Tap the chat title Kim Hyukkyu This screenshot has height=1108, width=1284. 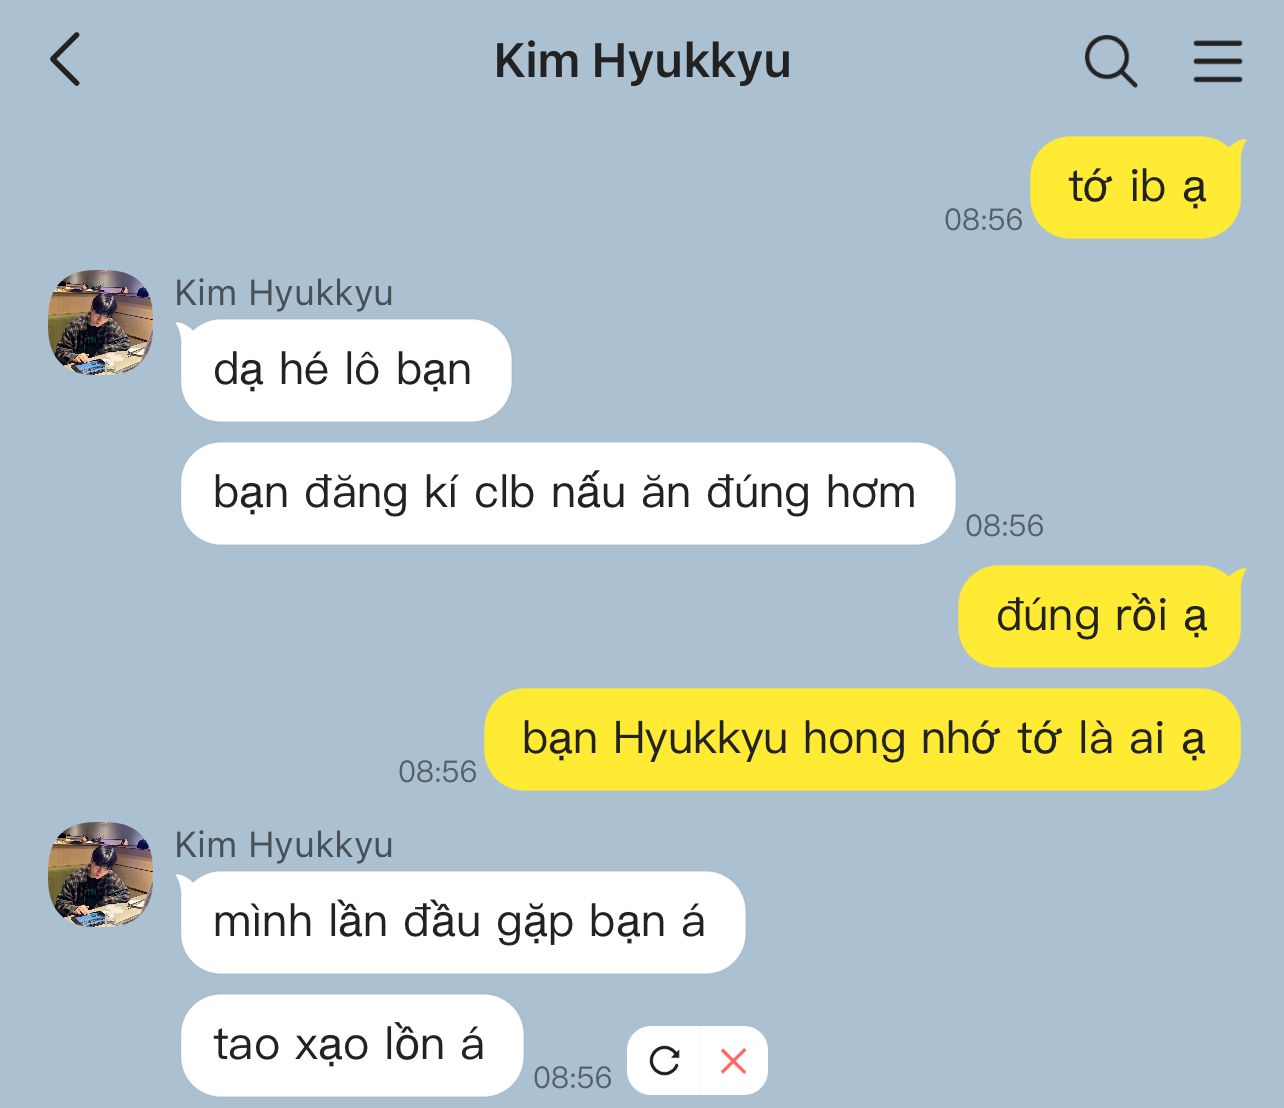pyautogui.click(x=642, y=62)
